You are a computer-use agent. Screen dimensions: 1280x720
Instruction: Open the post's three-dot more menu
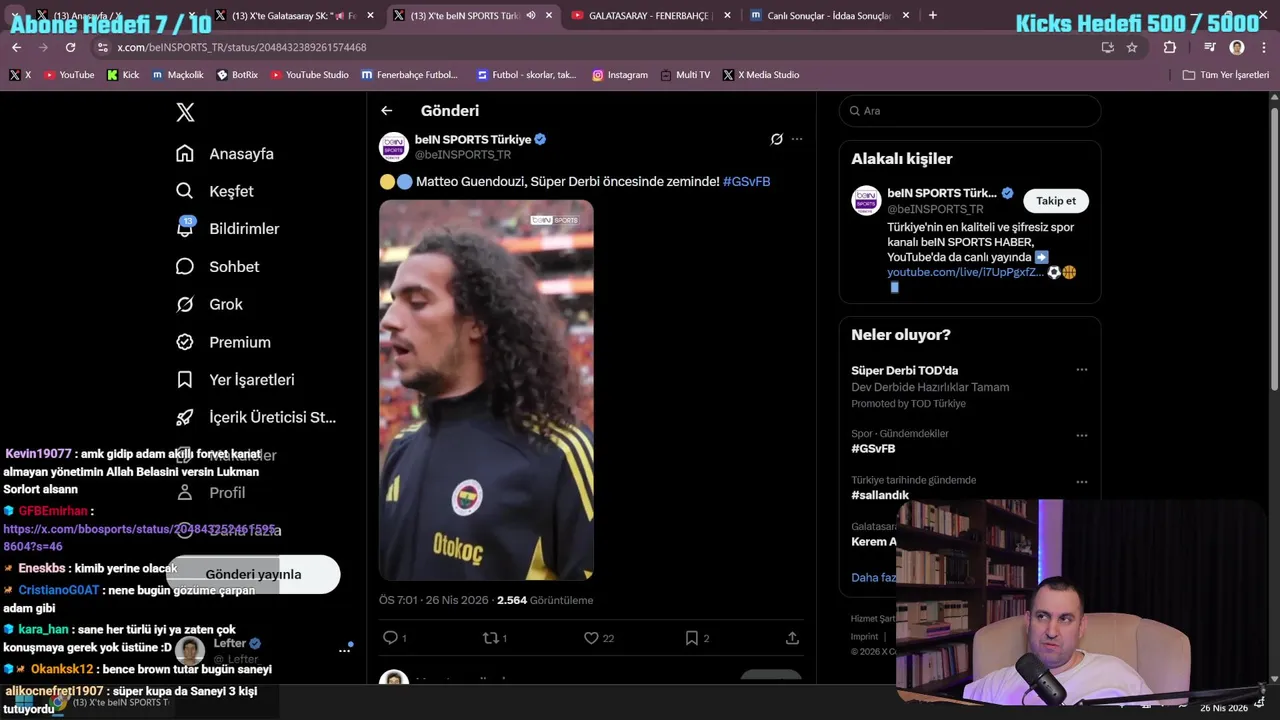pyautogui.click(x=797, y=139)
